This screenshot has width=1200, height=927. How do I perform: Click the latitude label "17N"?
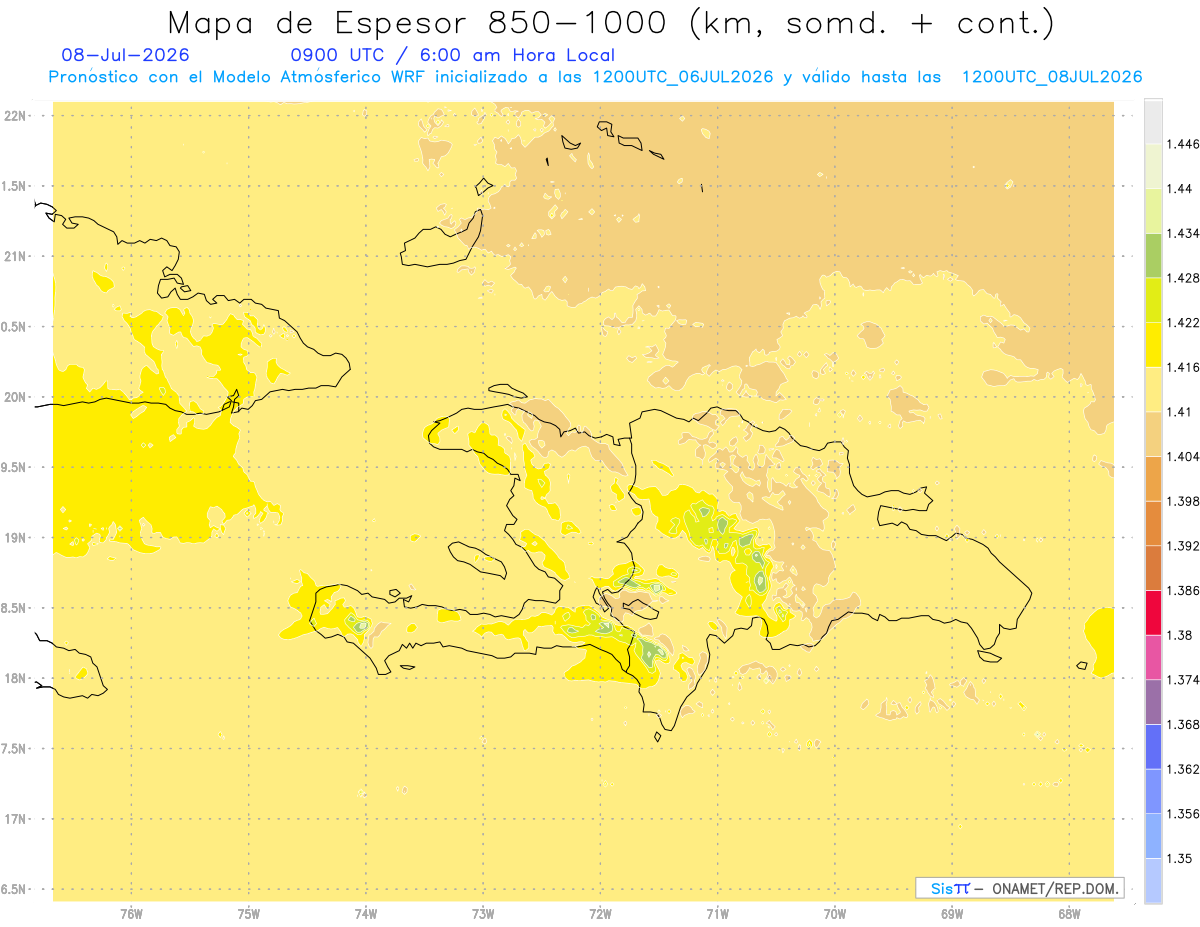[x=15, y=819]
